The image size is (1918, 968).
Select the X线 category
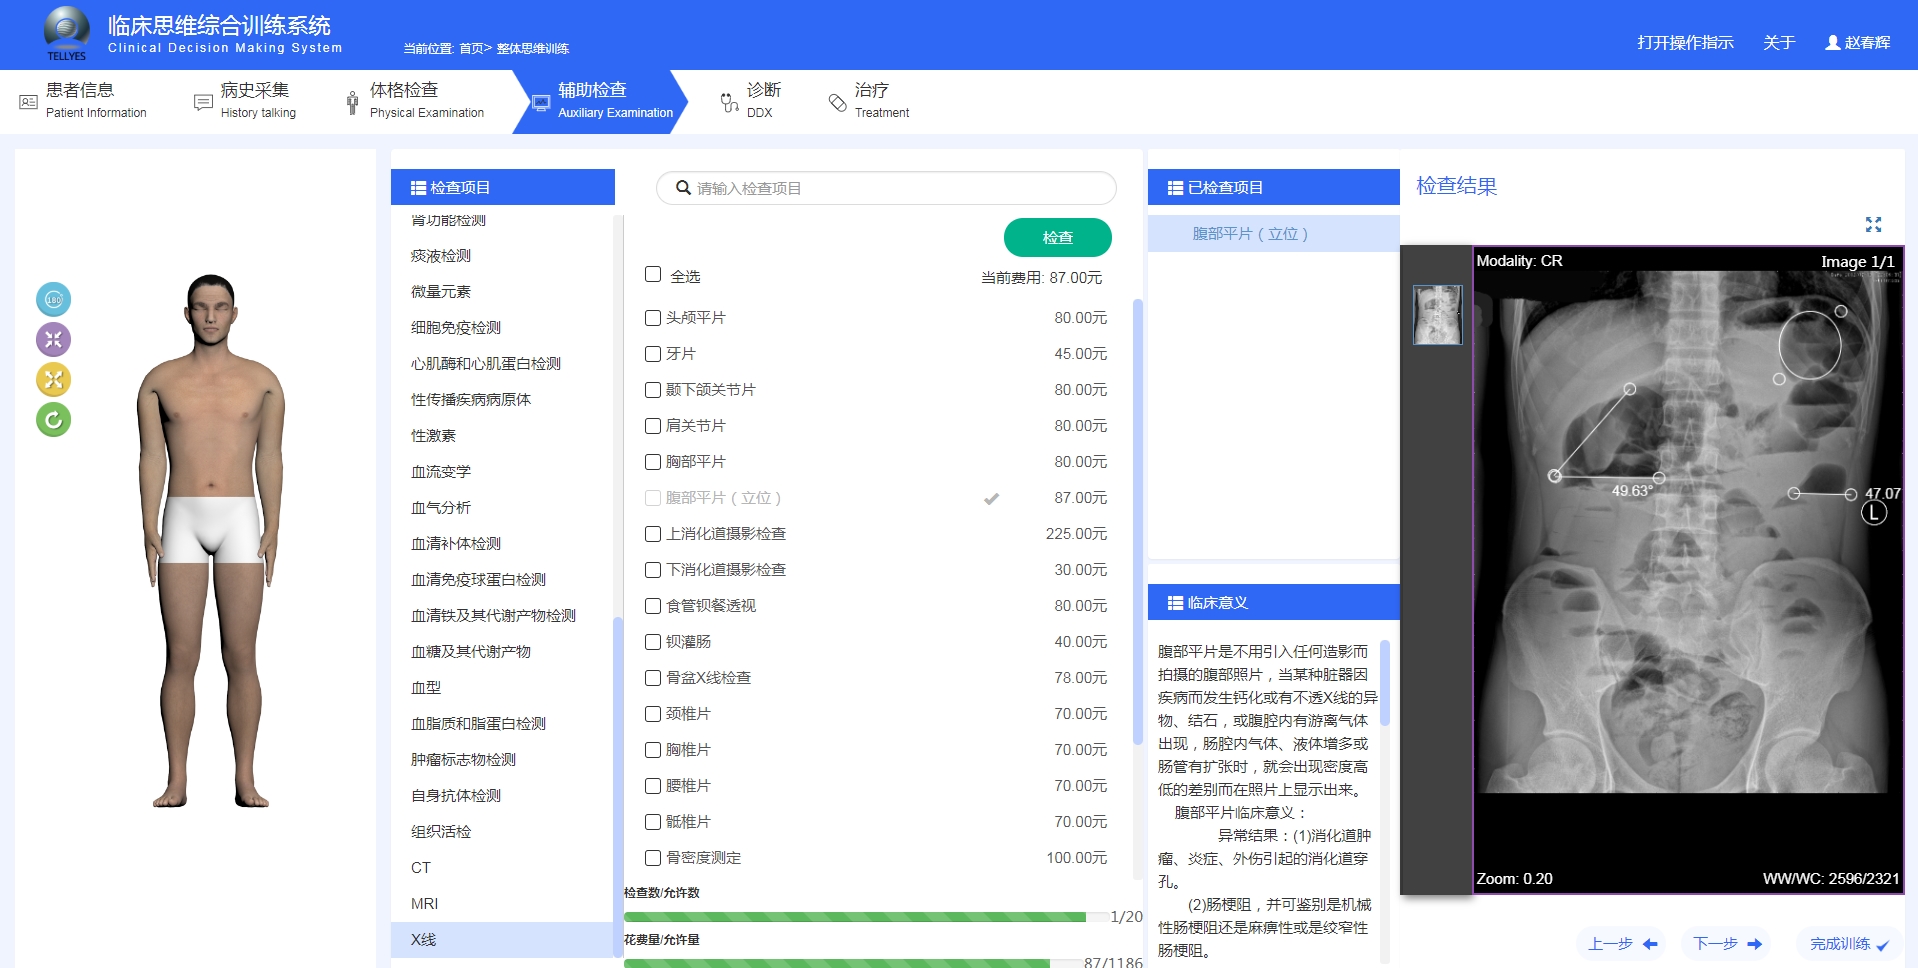pyautogui.click(x=502, y=940)
